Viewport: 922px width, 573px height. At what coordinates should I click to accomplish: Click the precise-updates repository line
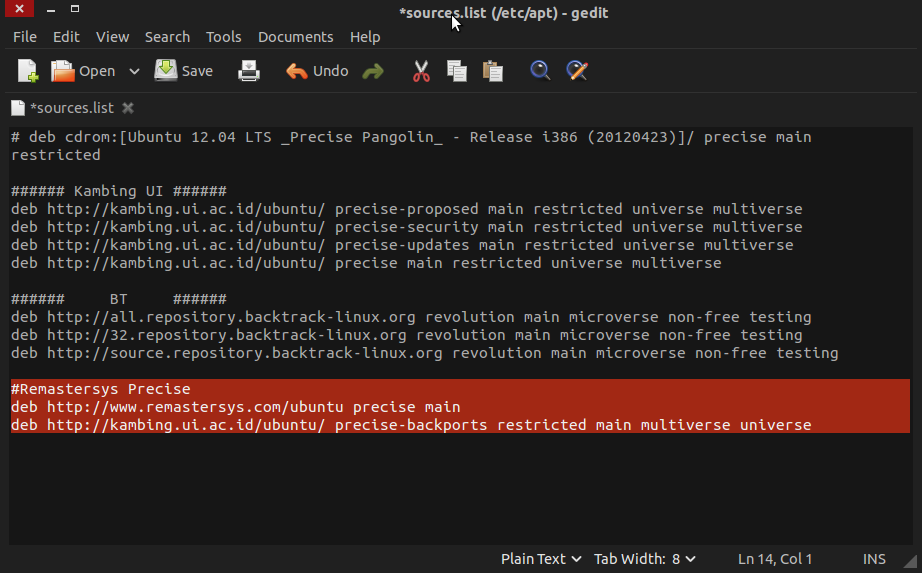(402, 245)
